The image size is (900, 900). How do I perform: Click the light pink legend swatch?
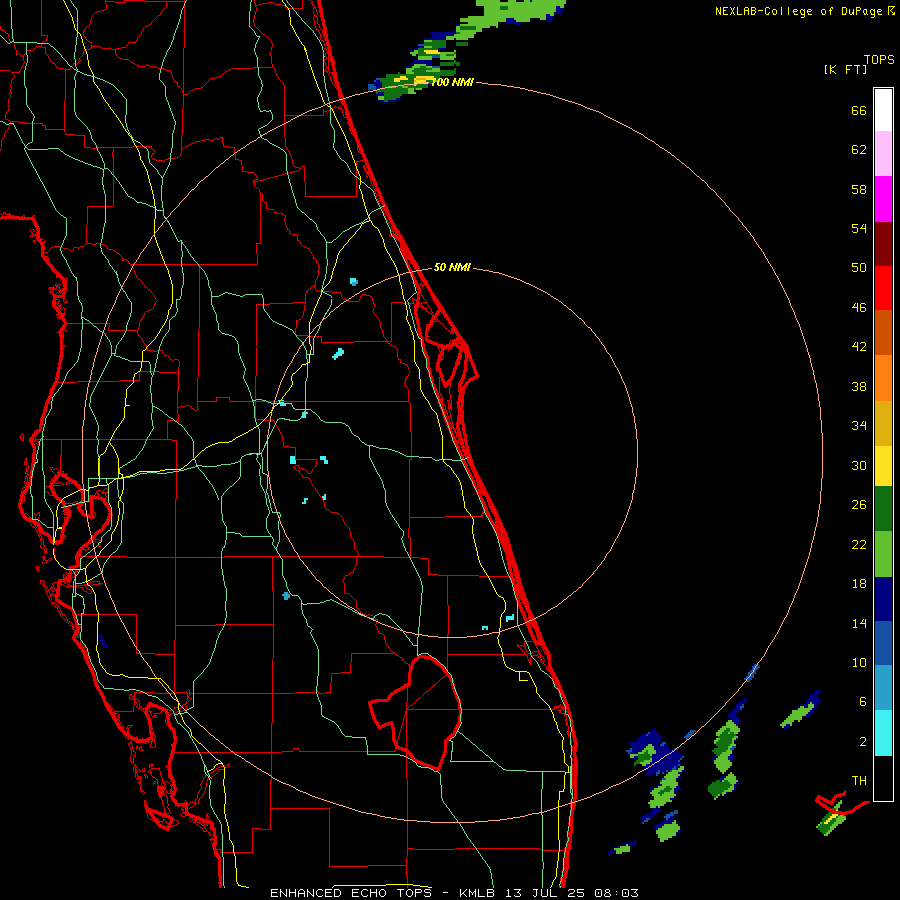tap(883, 154)
